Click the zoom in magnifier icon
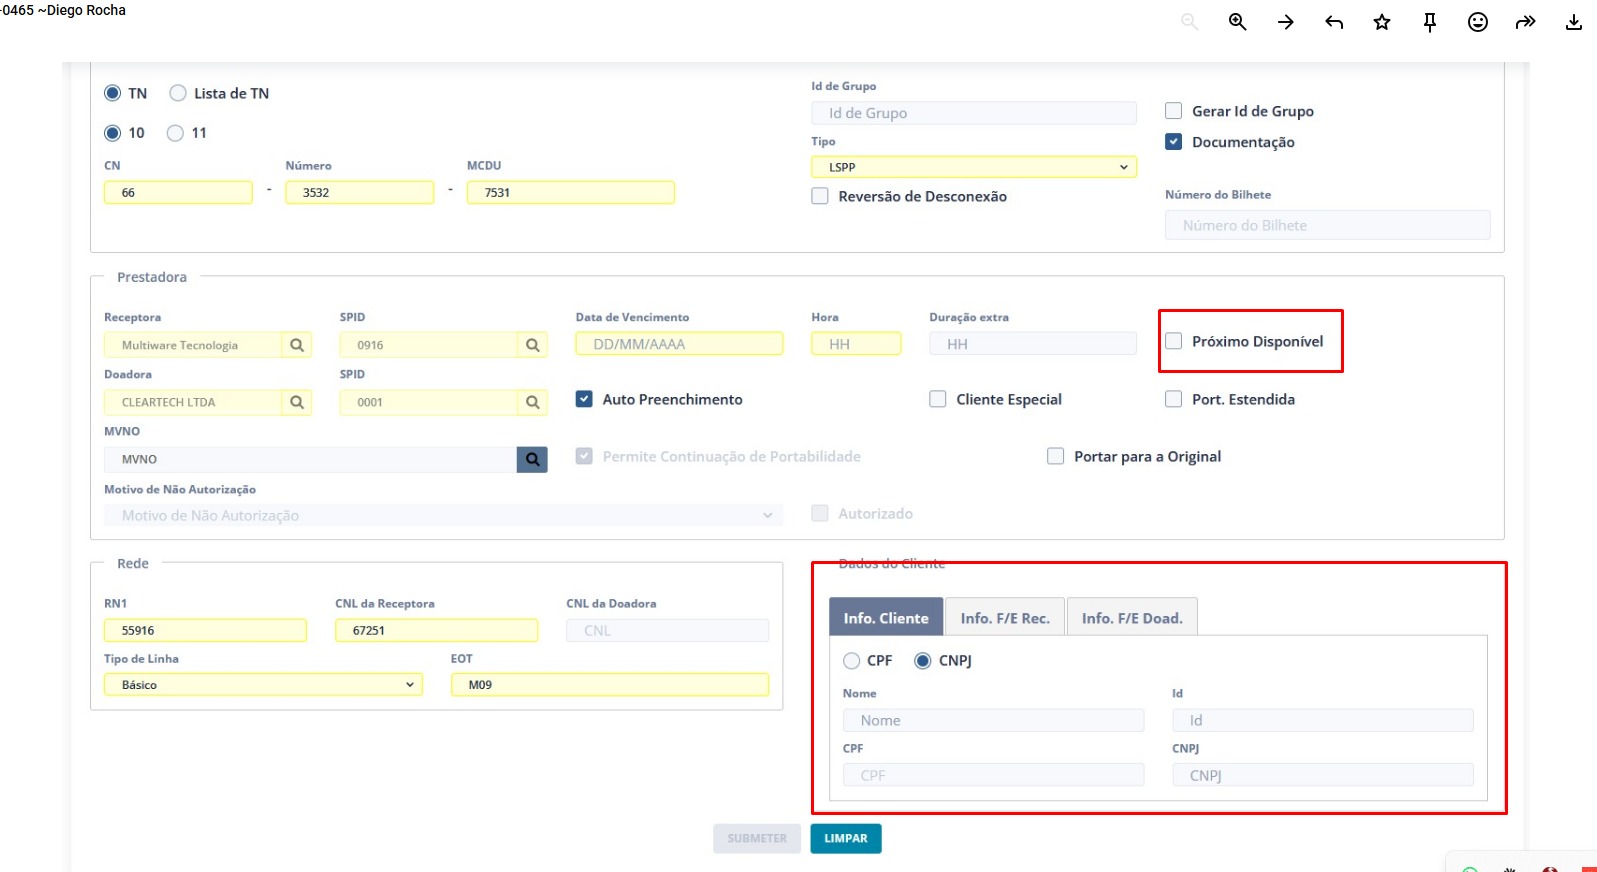 tap(1237, 22)
